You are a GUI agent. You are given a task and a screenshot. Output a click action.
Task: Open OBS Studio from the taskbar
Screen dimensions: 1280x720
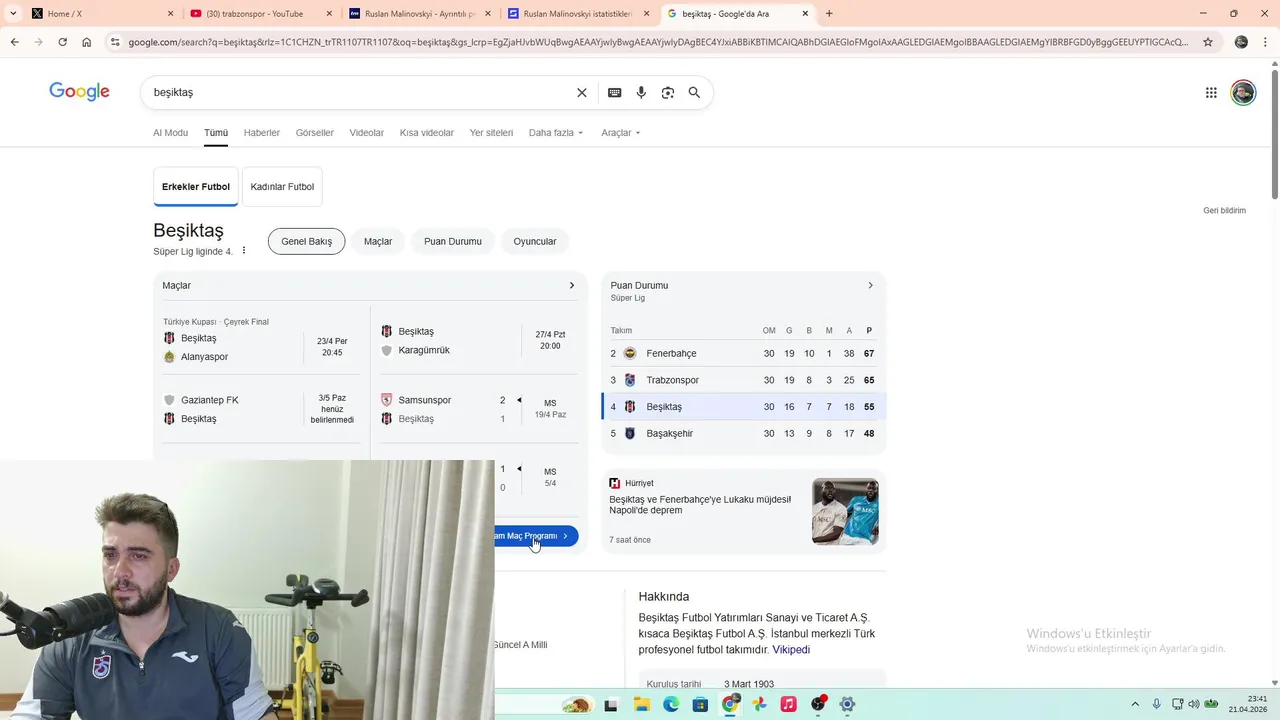(x=818, y=704)
